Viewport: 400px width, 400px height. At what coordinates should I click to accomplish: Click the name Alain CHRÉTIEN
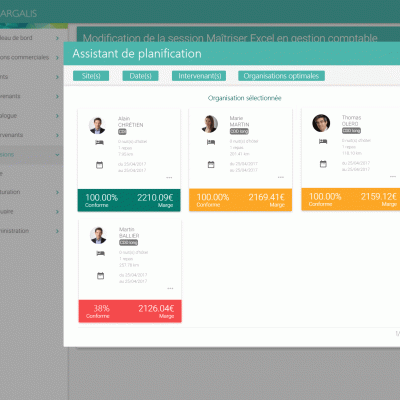(x=130, y=122)
